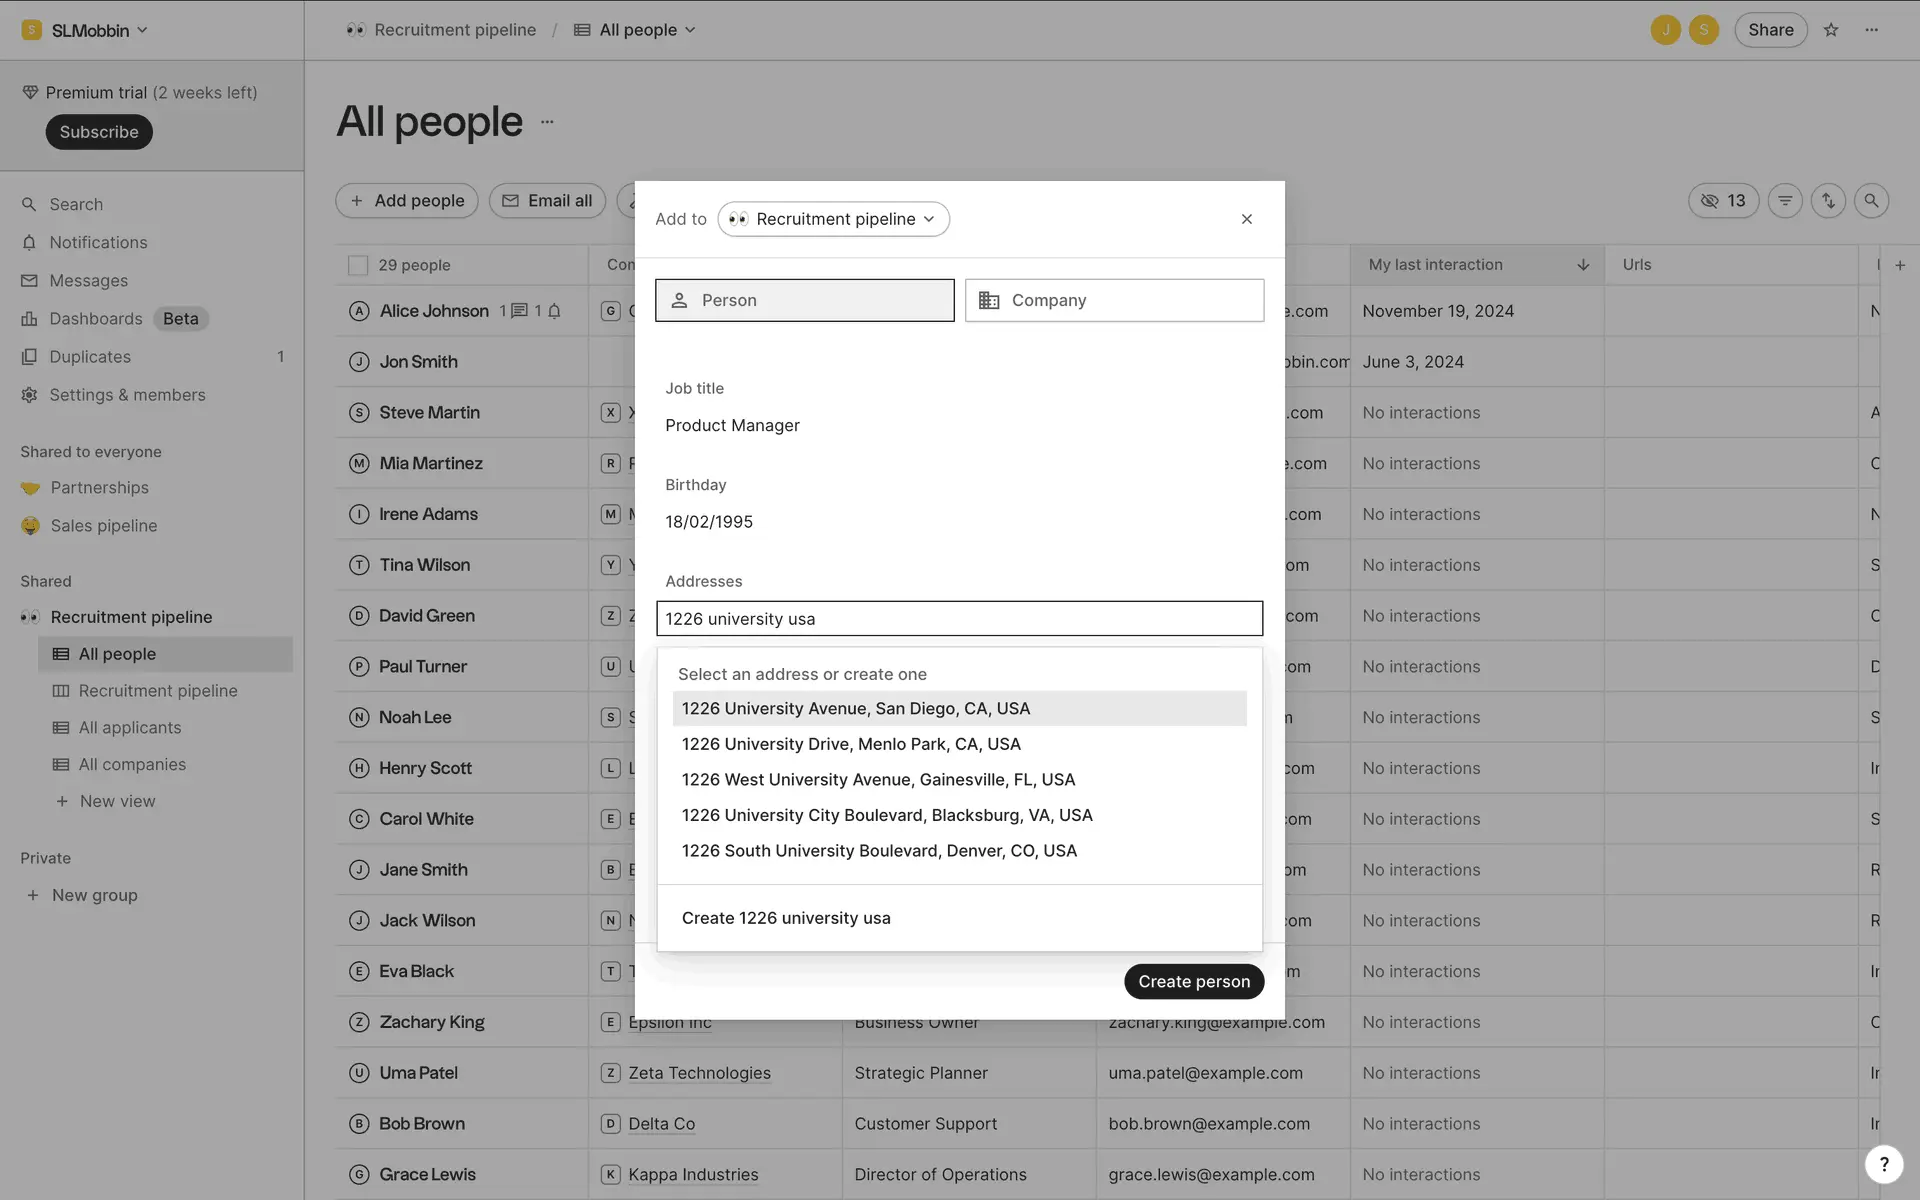Select the Company type option

[1114, 300]
